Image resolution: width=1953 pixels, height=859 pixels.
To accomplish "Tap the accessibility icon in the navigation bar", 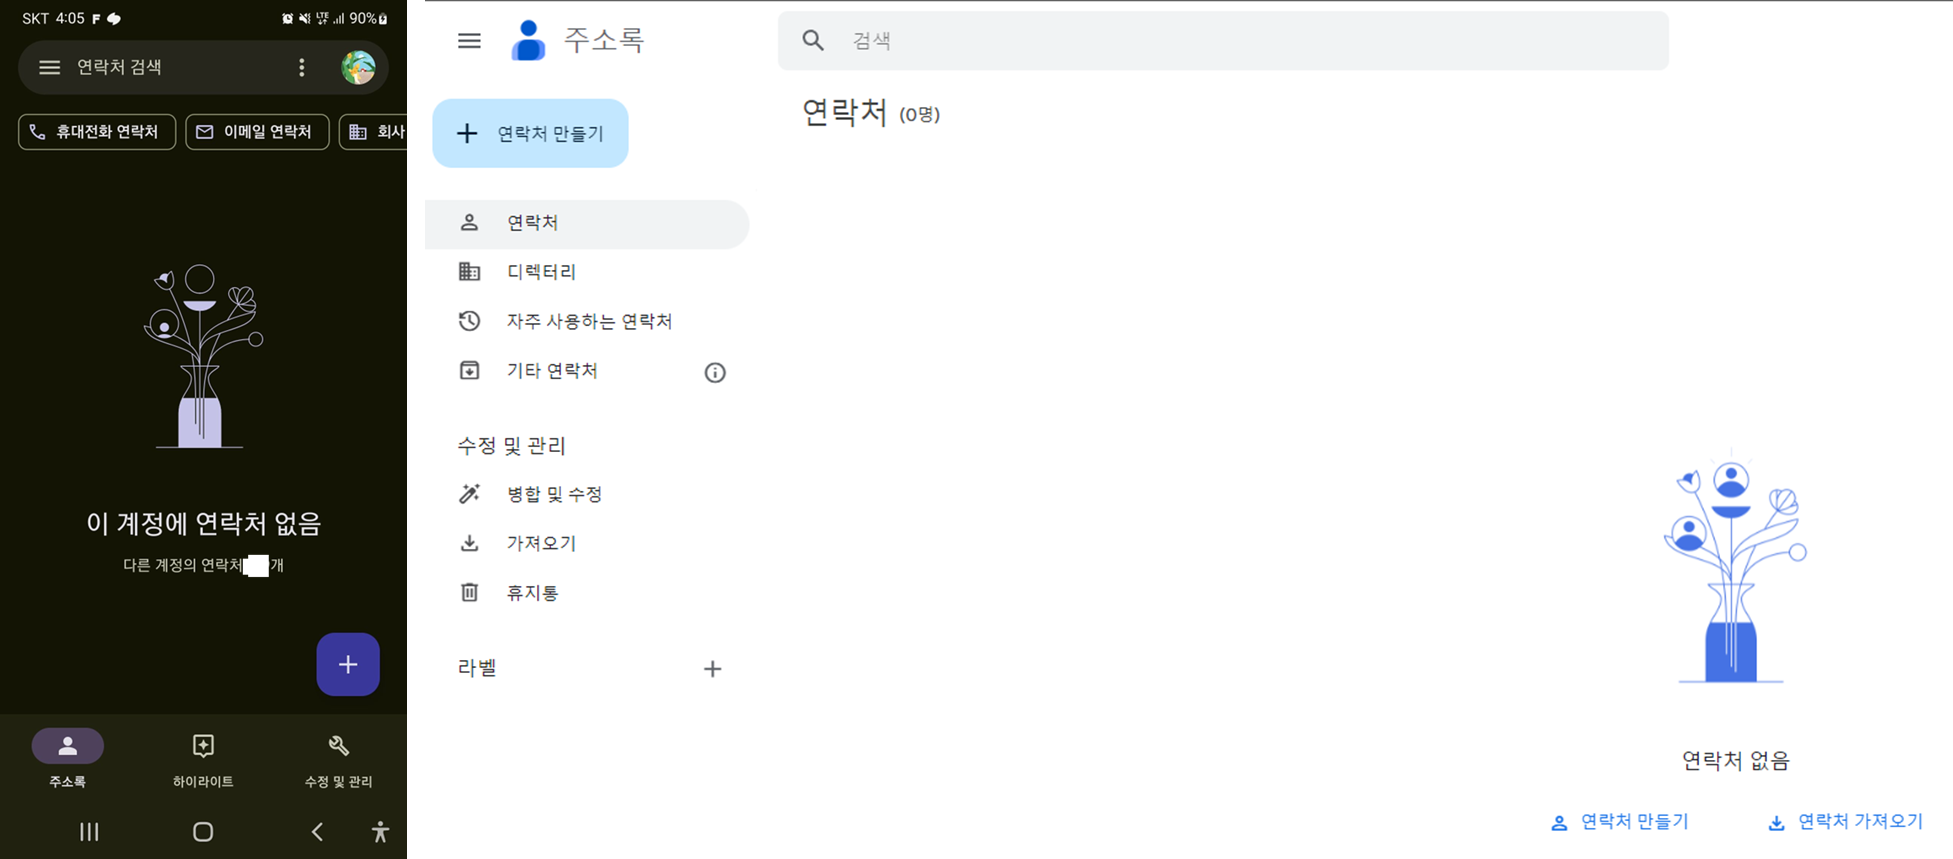I will pyautogui.click(x=380, y=831).
